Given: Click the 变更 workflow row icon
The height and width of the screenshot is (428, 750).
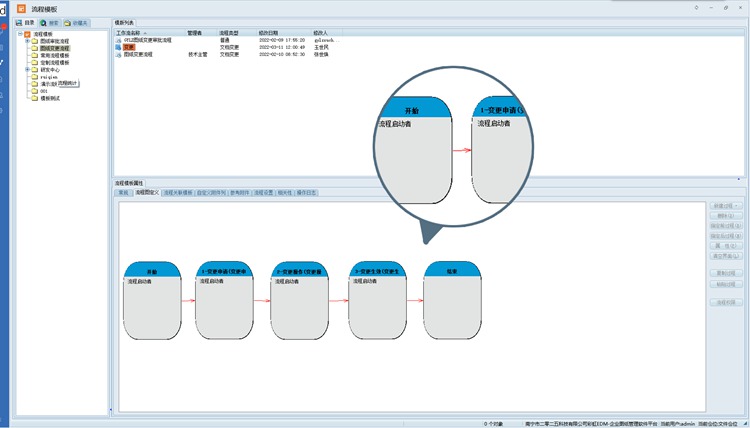Looking at the screenshot, I should [119, 47].
